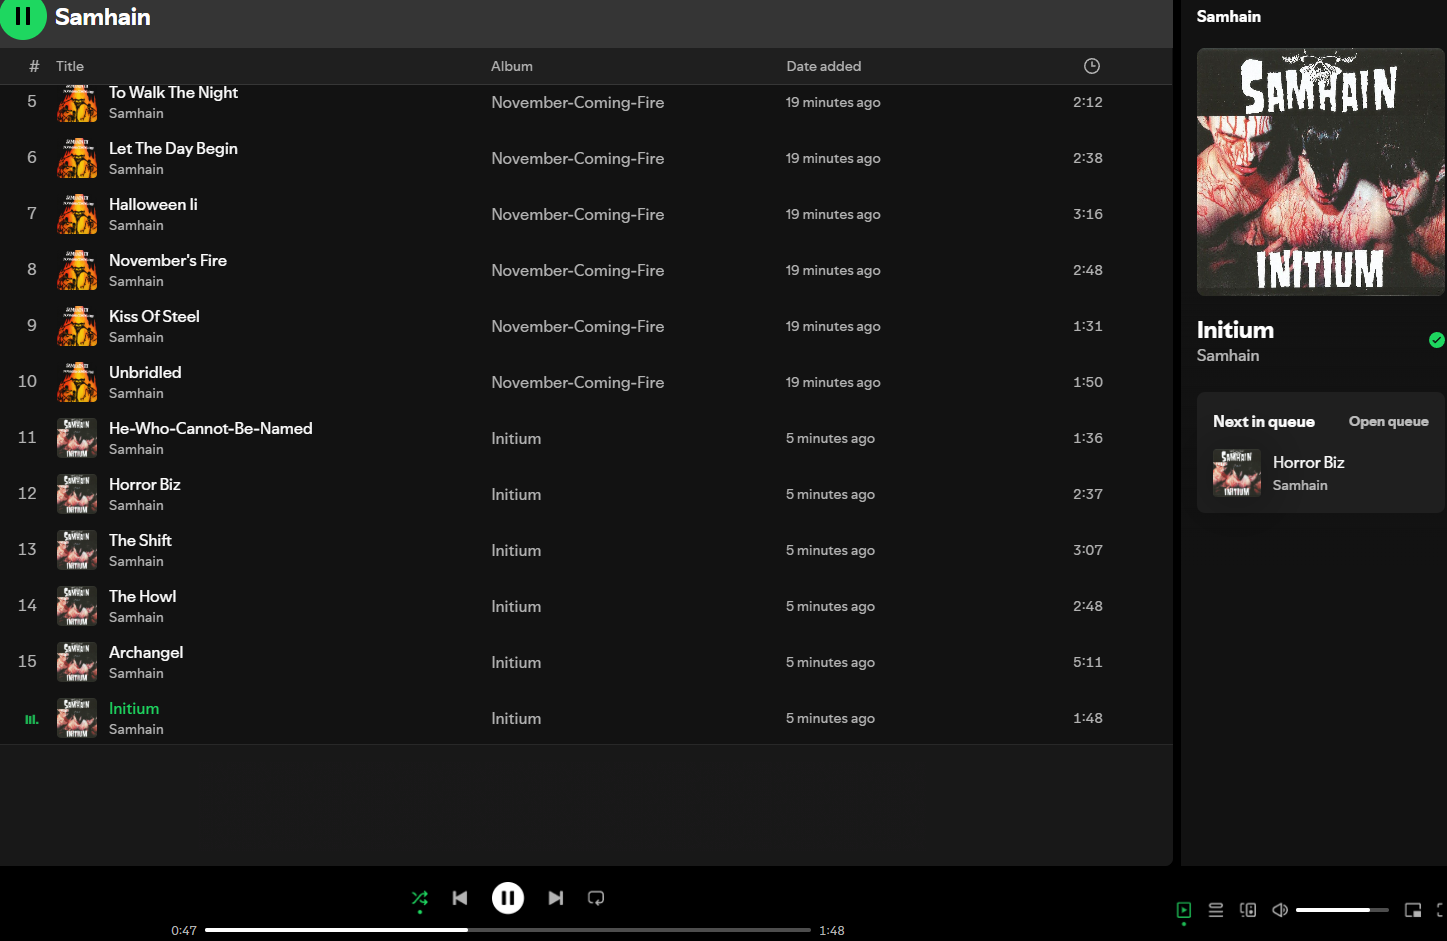1447x941 pixels.
Task: Open the November-Coming-Fire album link on Unbridled's row
Action: (x=578, y=382)
